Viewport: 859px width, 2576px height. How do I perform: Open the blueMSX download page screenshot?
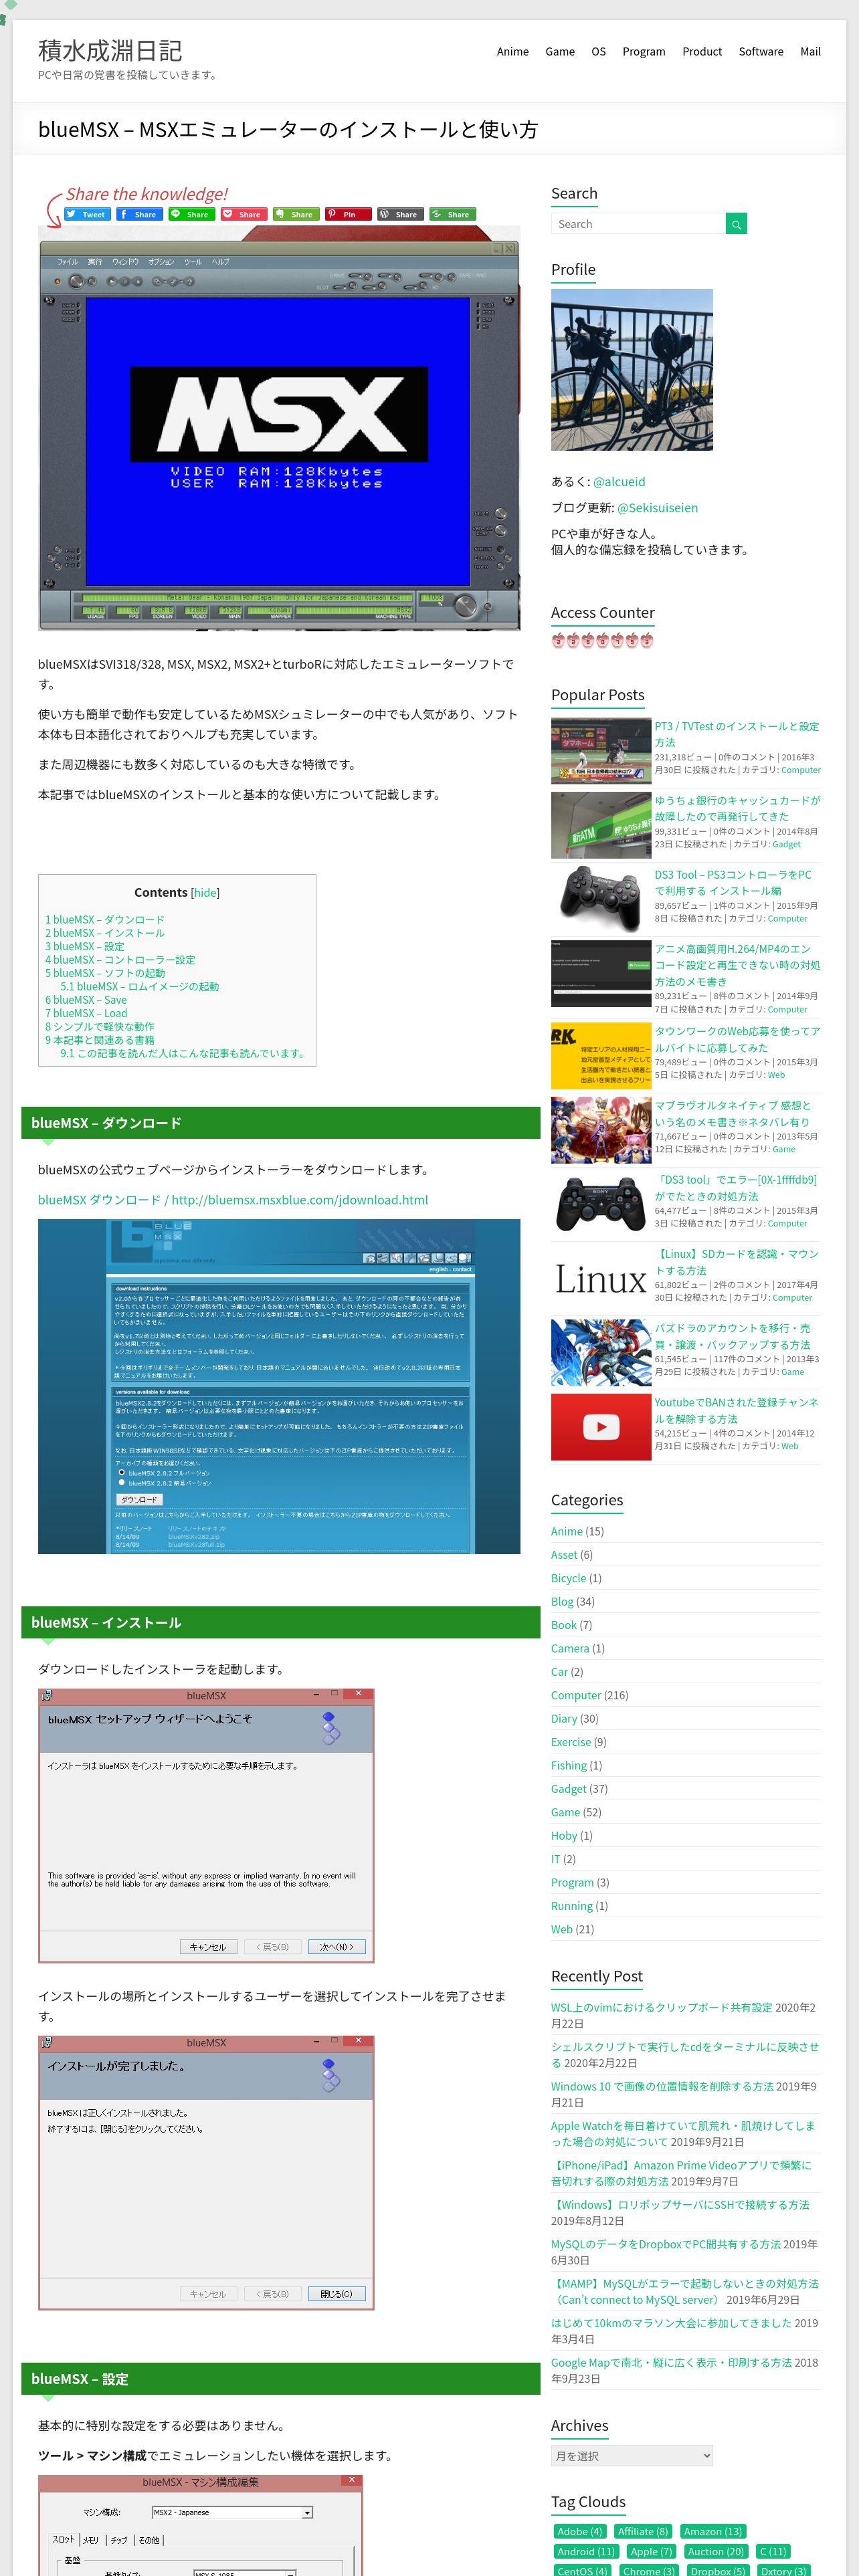tap(279, 1386)
